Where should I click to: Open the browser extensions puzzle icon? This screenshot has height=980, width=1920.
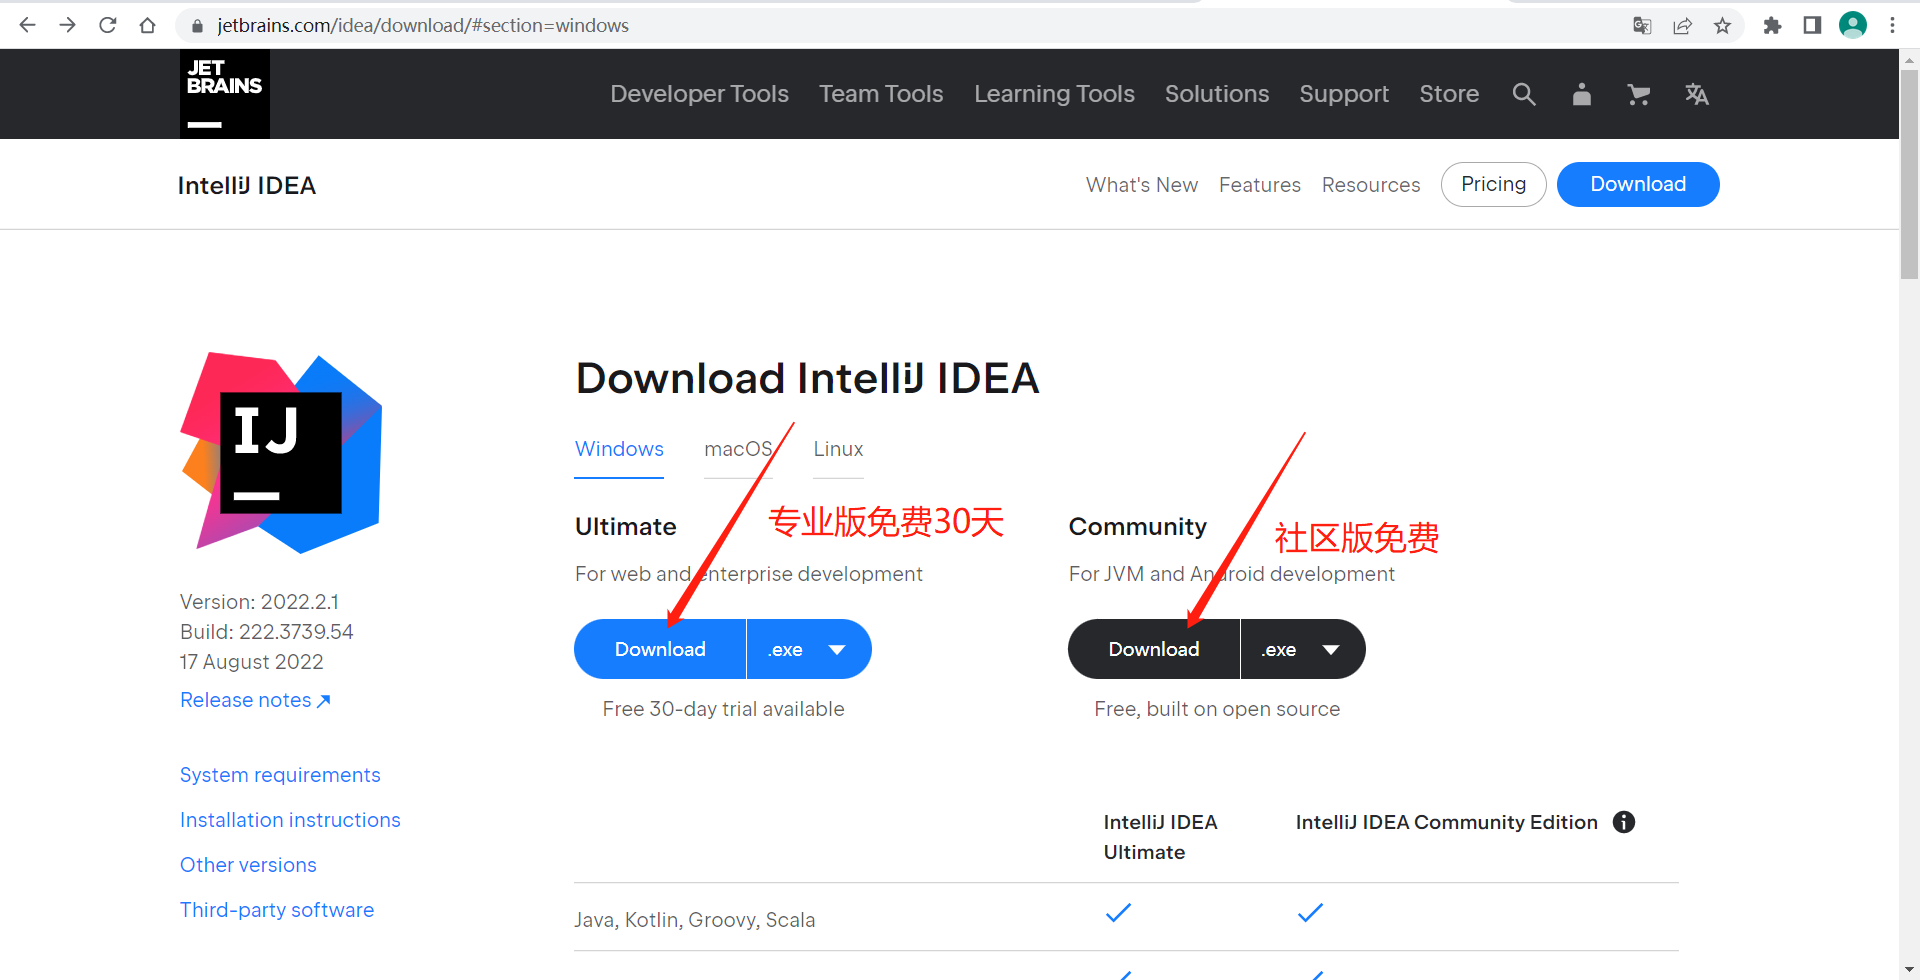click(1772, 25)
